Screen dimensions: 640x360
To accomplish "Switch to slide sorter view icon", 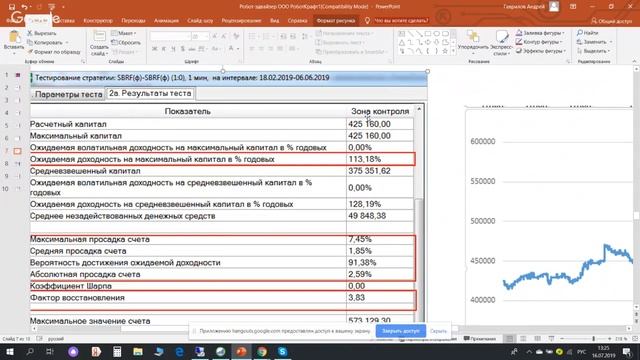I will click(523, 339).
